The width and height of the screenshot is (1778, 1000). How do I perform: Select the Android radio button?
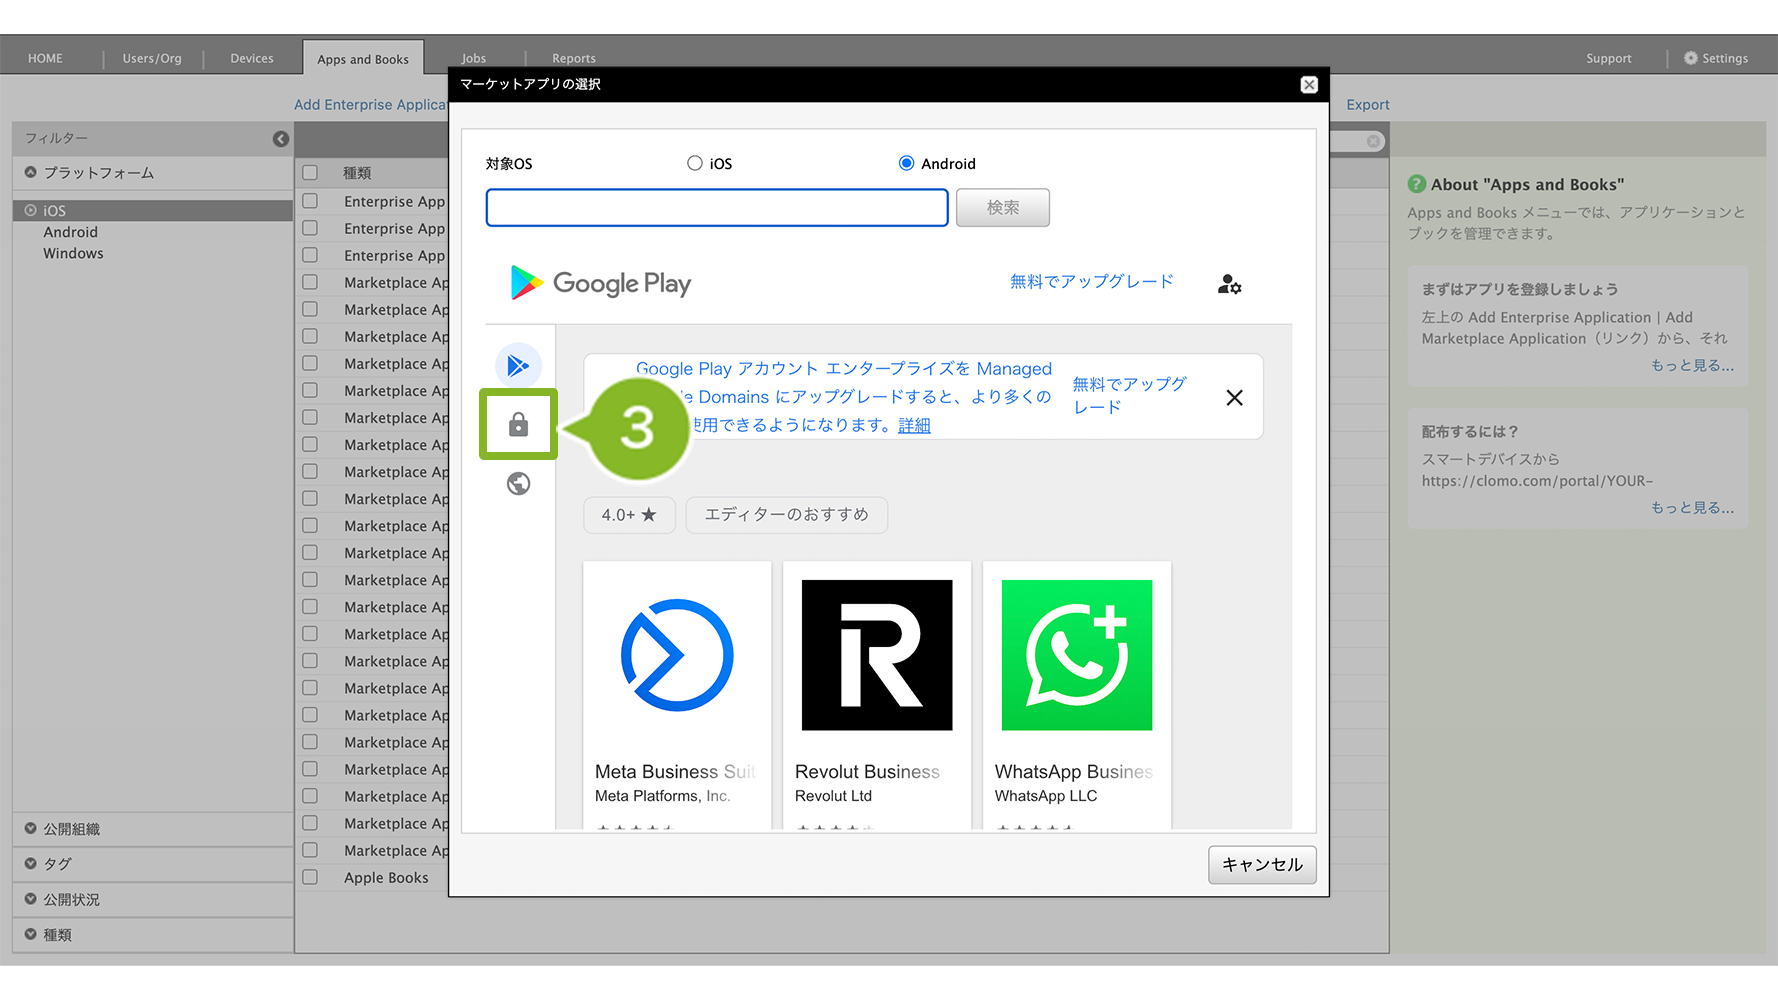click(906, 163)
